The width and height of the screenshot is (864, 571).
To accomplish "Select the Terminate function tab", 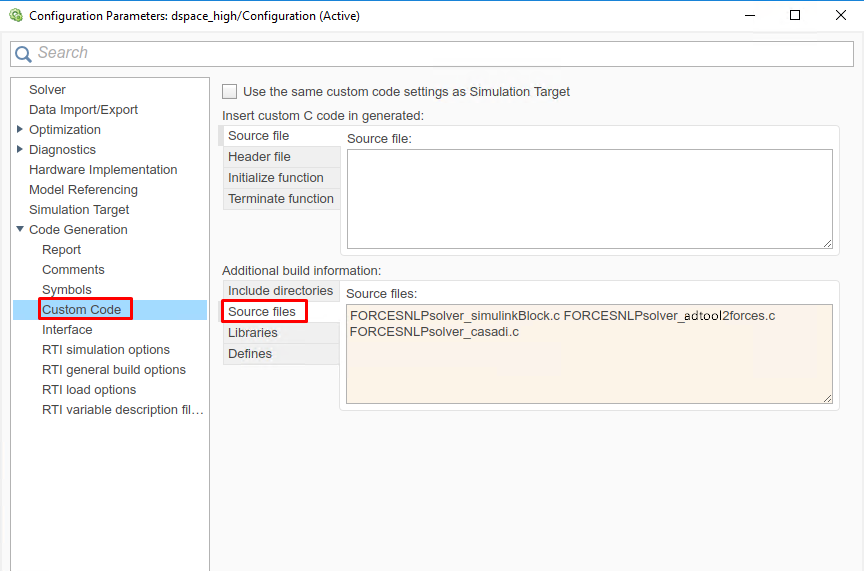I will 280,199.
